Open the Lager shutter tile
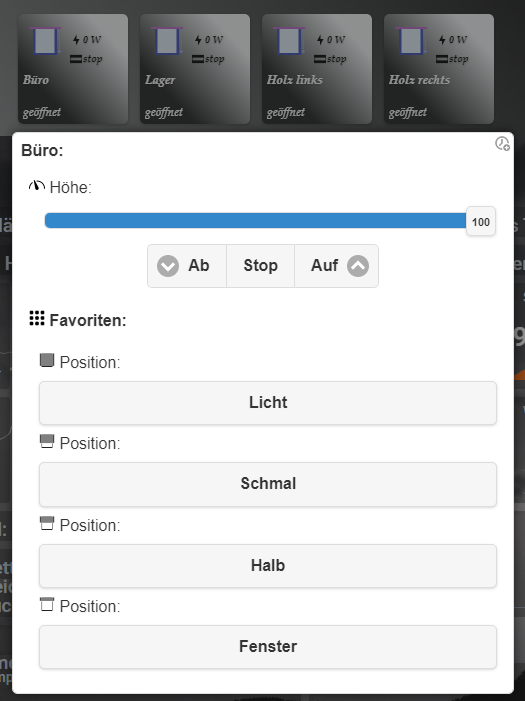The height and width of the screenshot is (701, 525). [195, 69]
